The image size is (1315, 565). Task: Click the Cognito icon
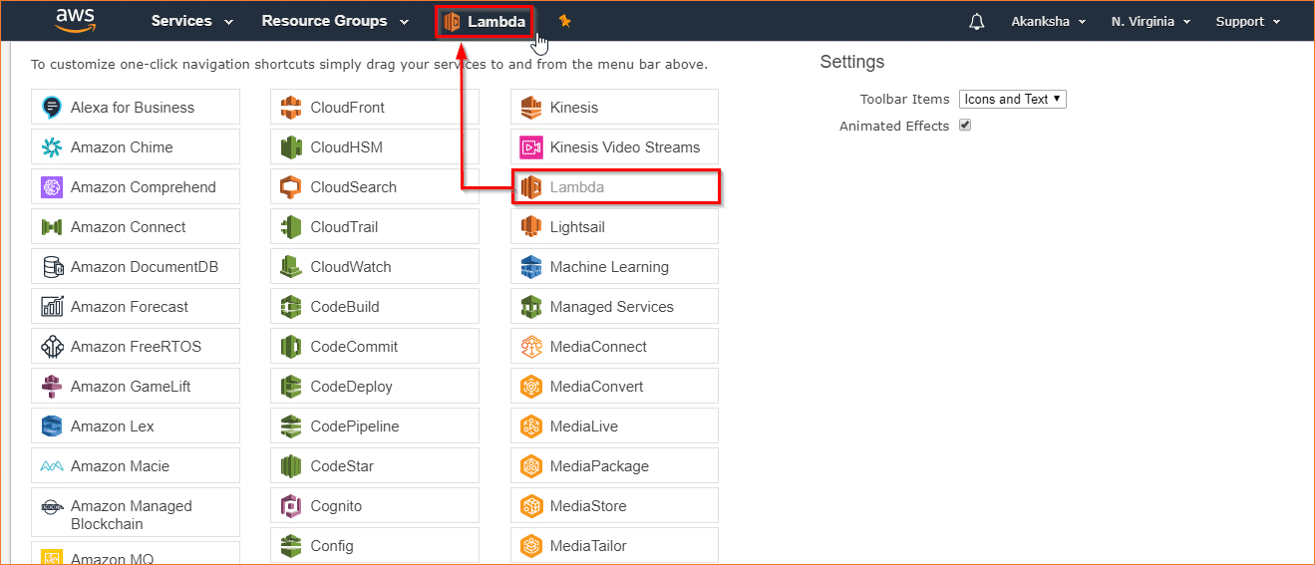[x=291, y=506]
